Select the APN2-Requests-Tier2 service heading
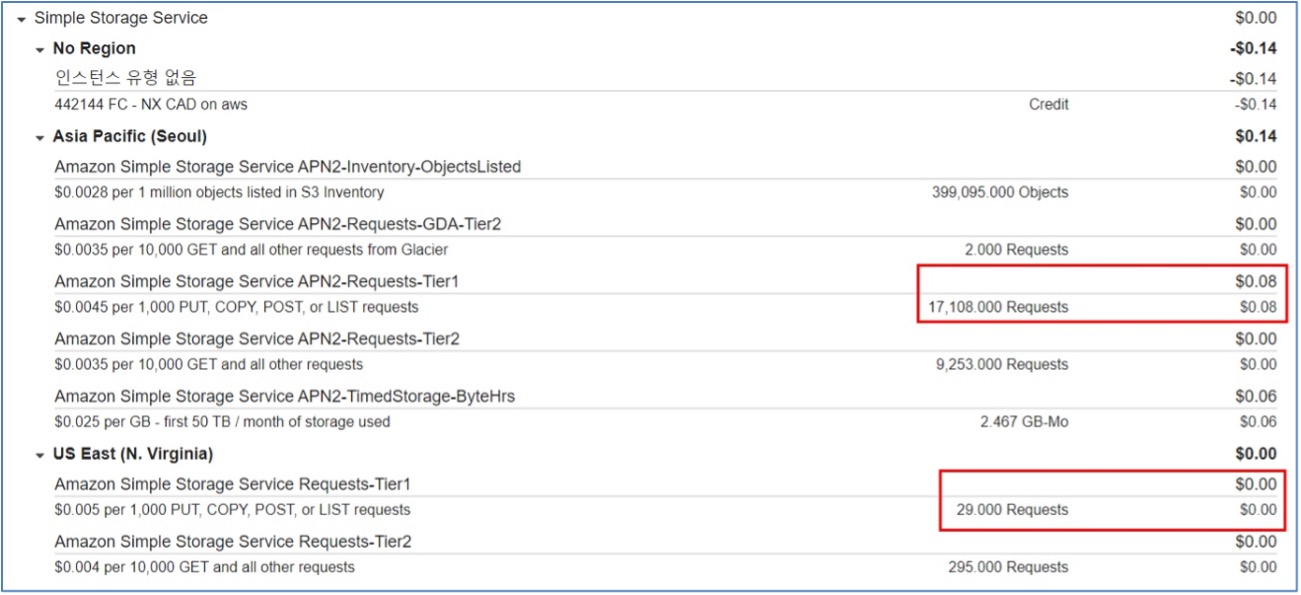 click(x=257, y=340)
